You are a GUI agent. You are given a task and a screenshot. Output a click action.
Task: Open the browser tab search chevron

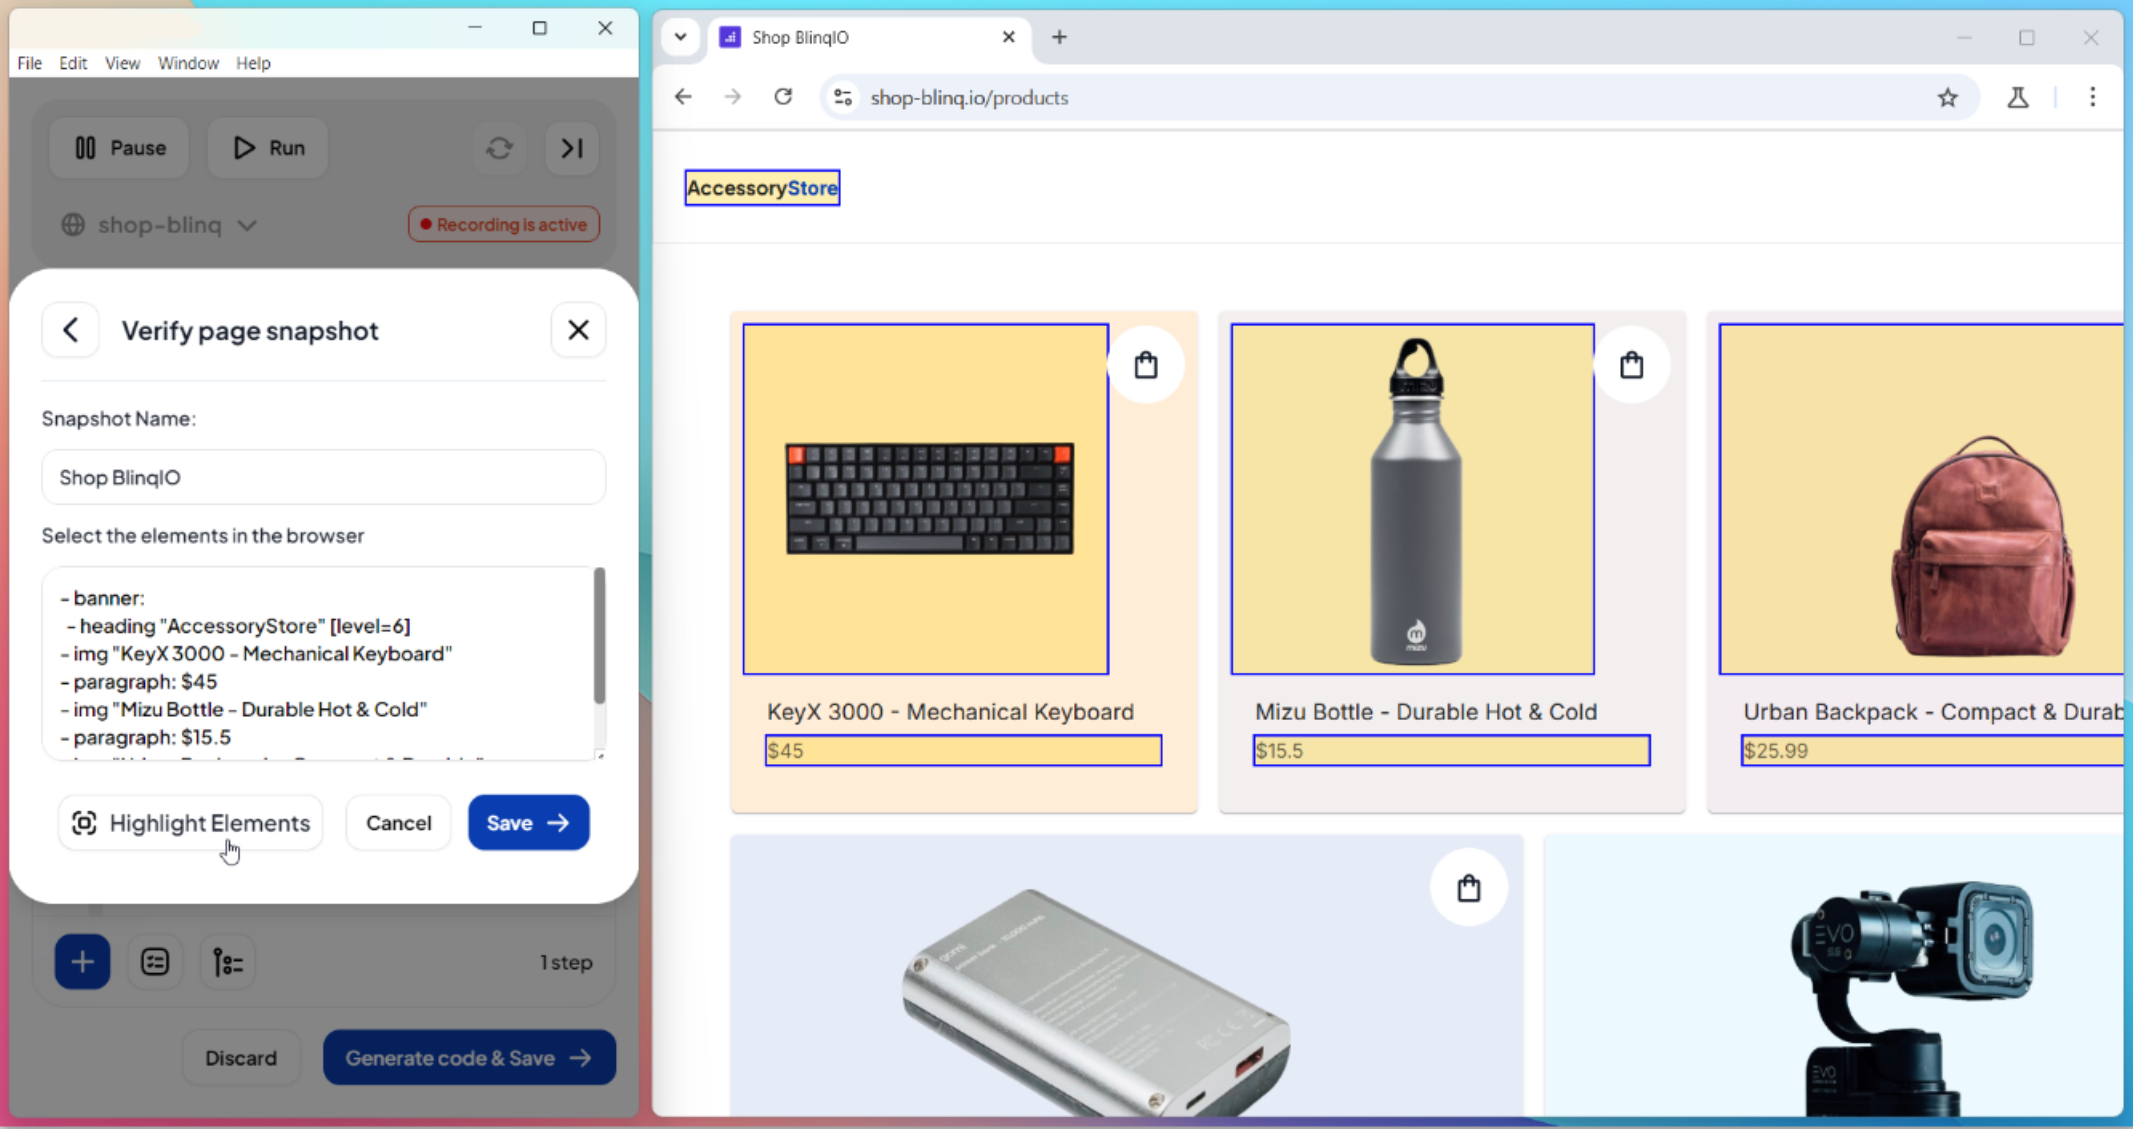coord(680,37)
